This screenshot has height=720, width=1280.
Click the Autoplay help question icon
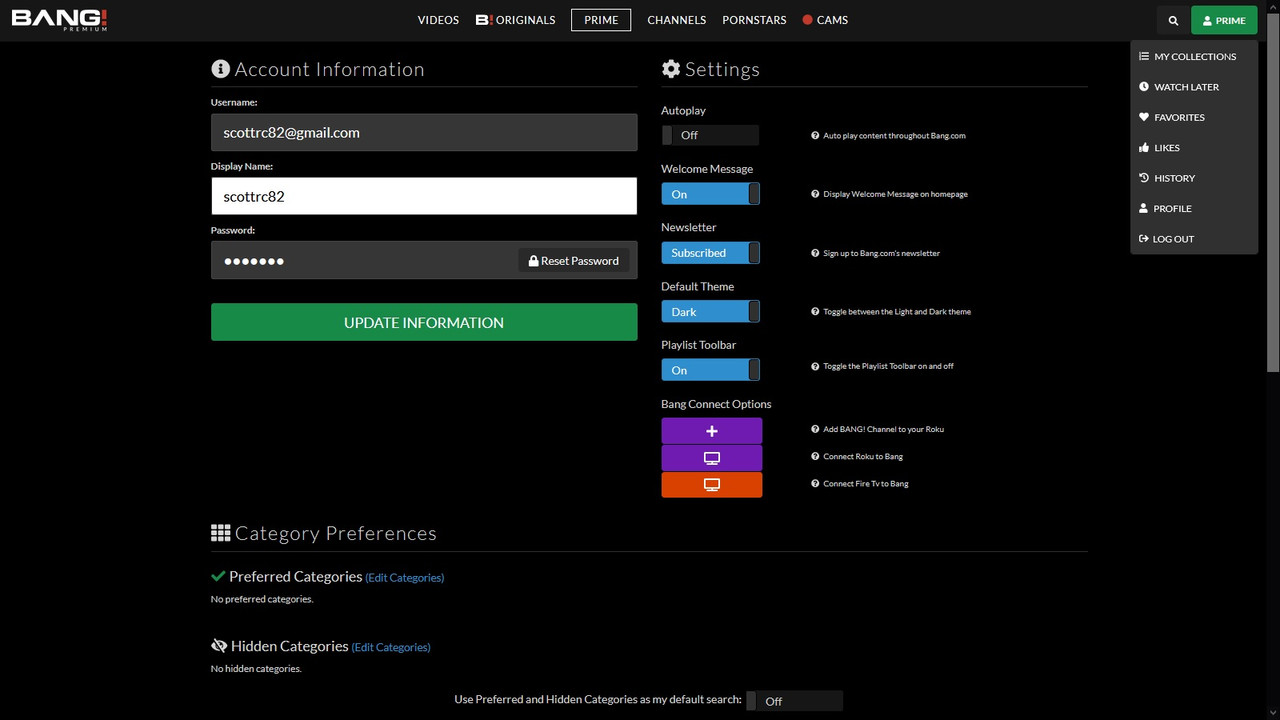[815, 136]
